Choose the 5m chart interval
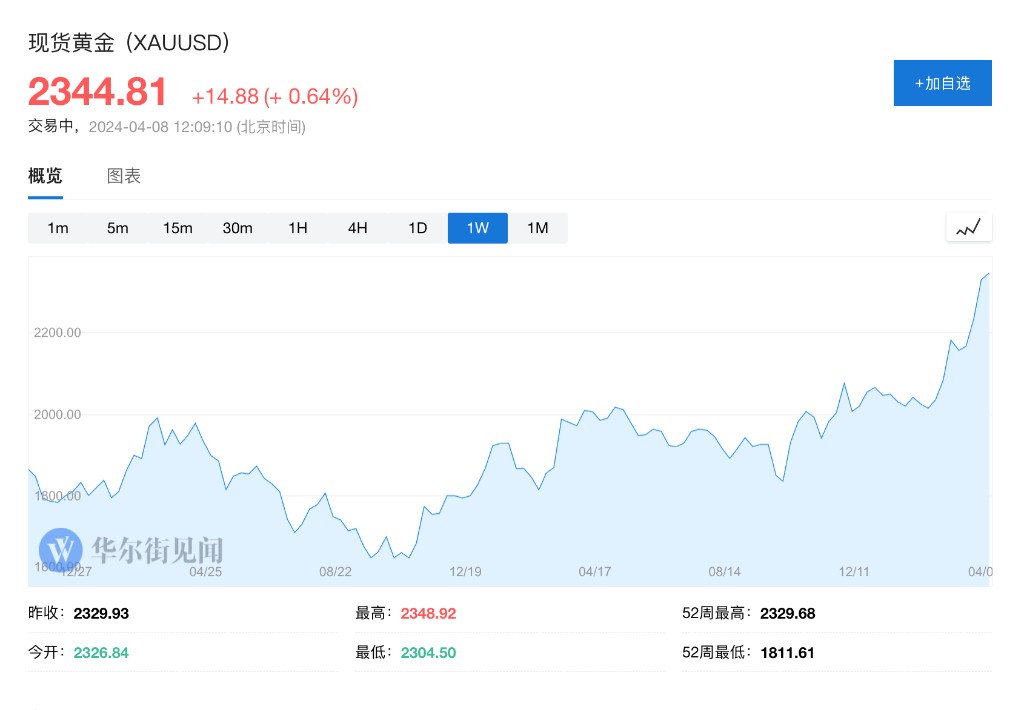Image resolution: width=1024 pixels, height=710 pixels. (118, 228)
